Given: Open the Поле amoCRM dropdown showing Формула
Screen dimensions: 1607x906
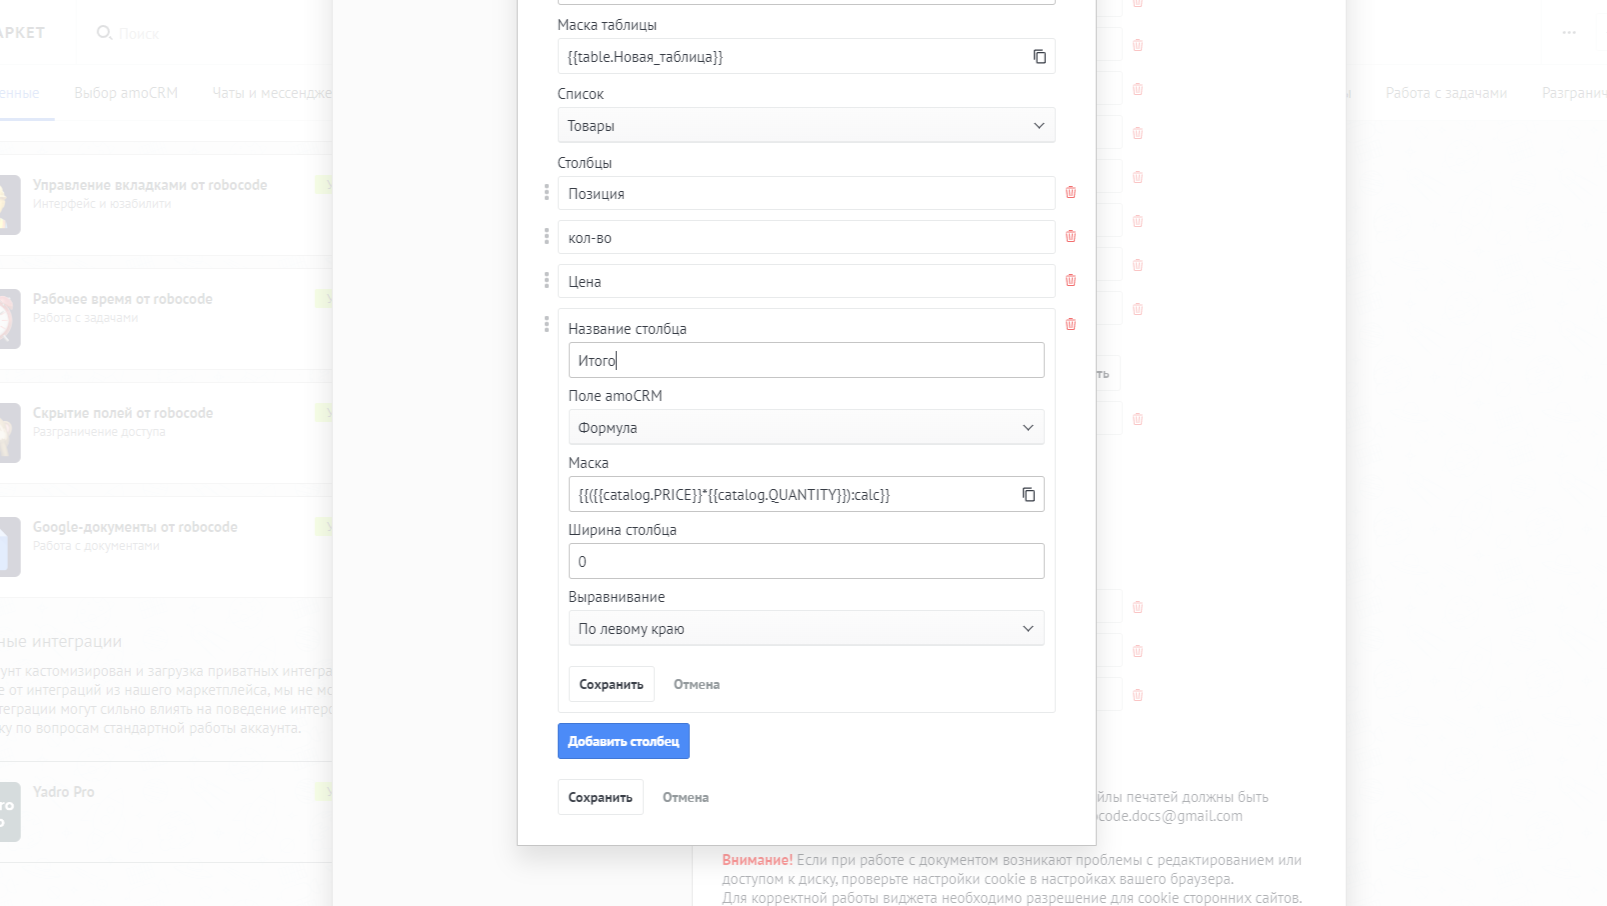Looking at the screenshot, I should (806, 427).
